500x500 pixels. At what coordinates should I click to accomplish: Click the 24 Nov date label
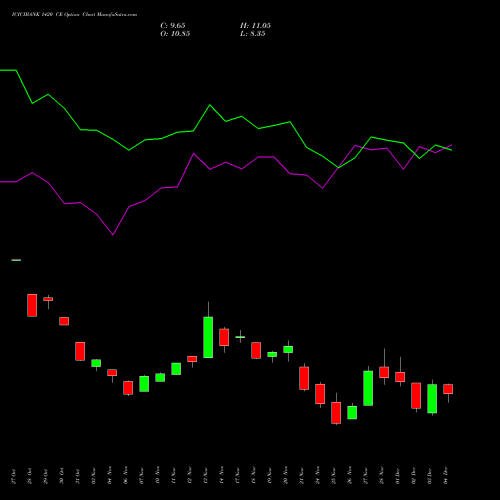(x=318, y=476)
